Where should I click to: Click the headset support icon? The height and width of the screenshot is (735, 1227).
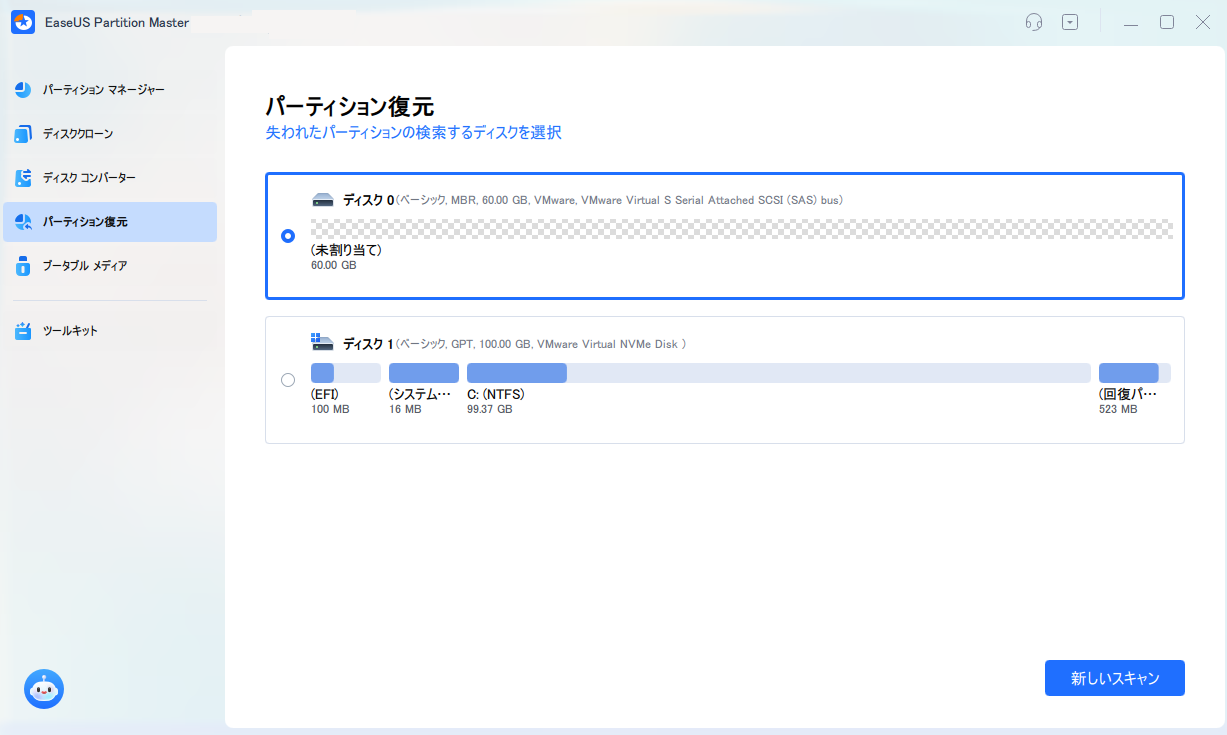1033,21
